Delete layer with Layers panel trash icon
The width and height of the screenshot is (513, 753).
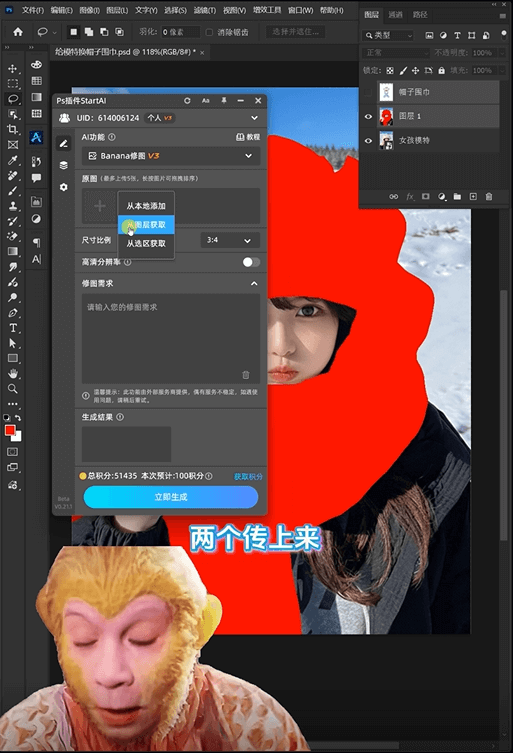489,196
